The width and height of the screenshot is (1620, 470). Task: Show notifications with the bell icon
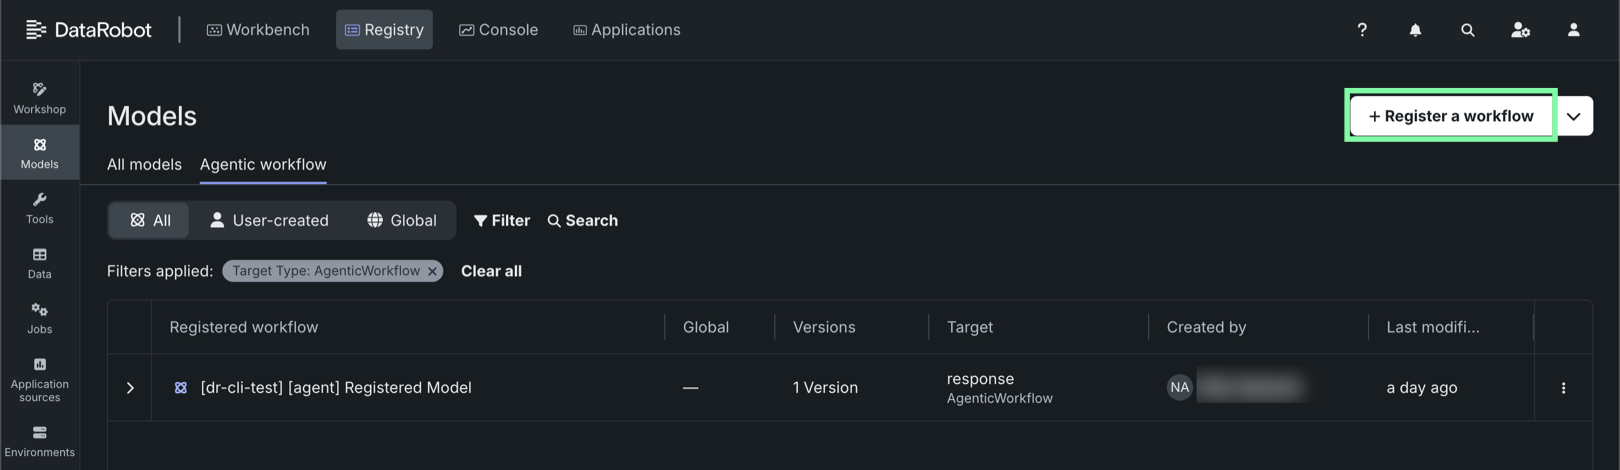tap(1415, 30)
